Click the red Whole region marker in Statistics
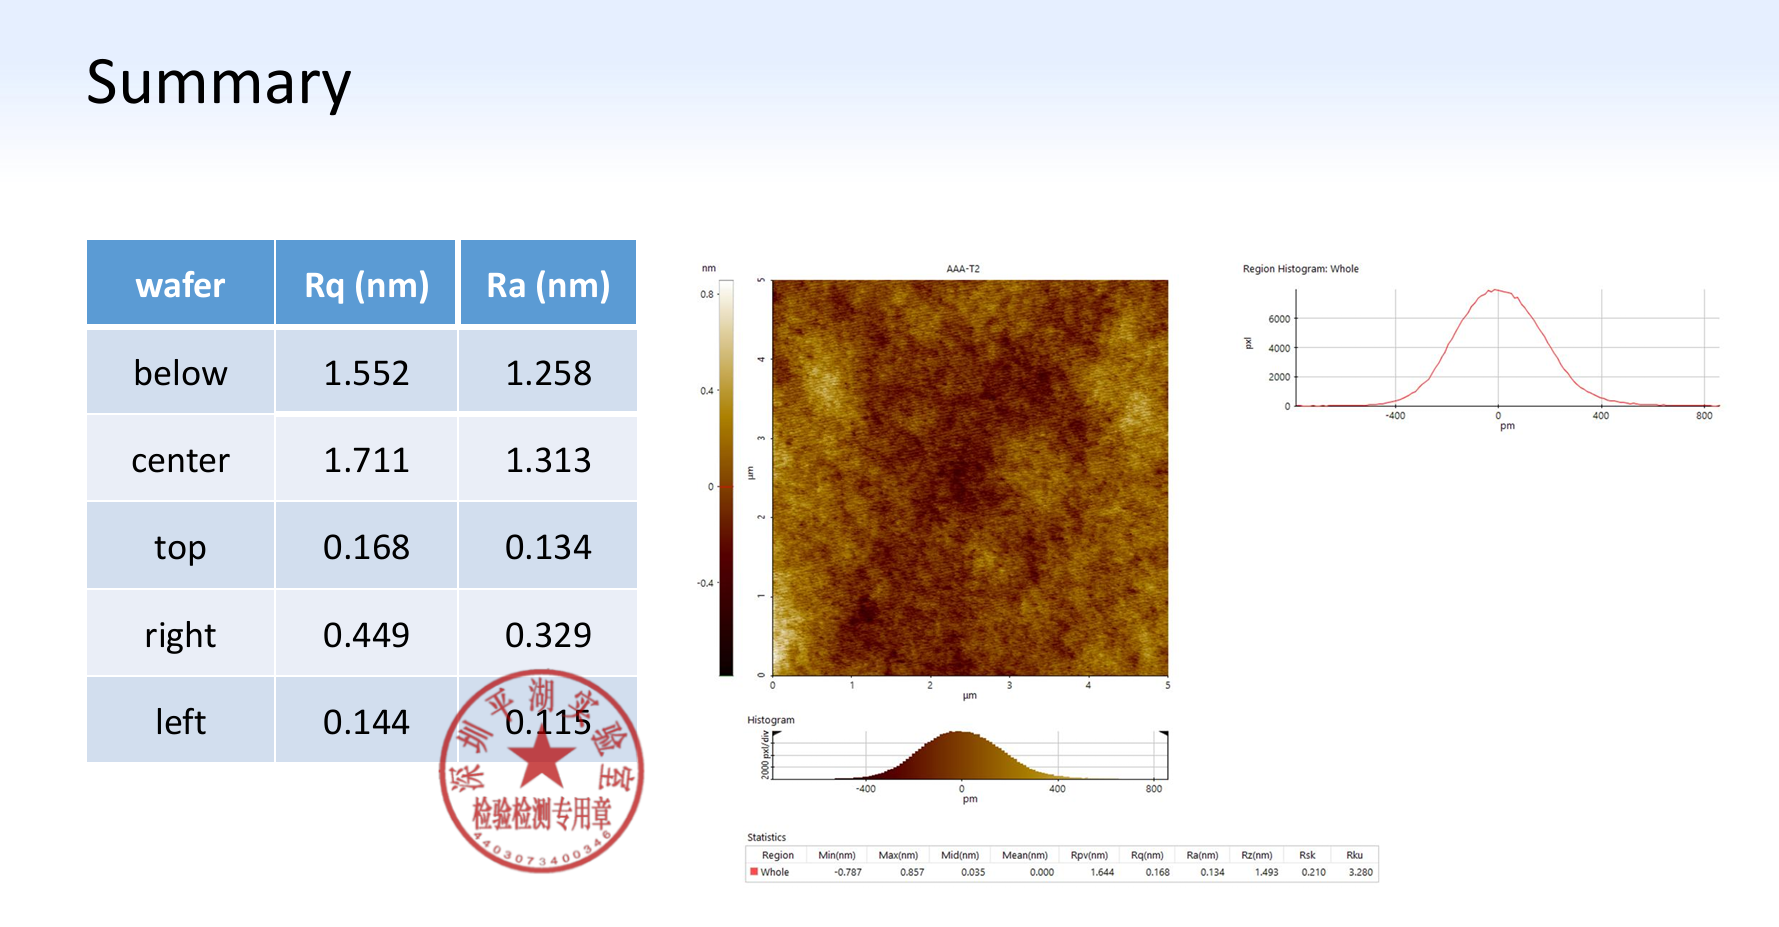The width and height of the screenshot is (1779, 927). pyautogui.click(x=754, y=872)
